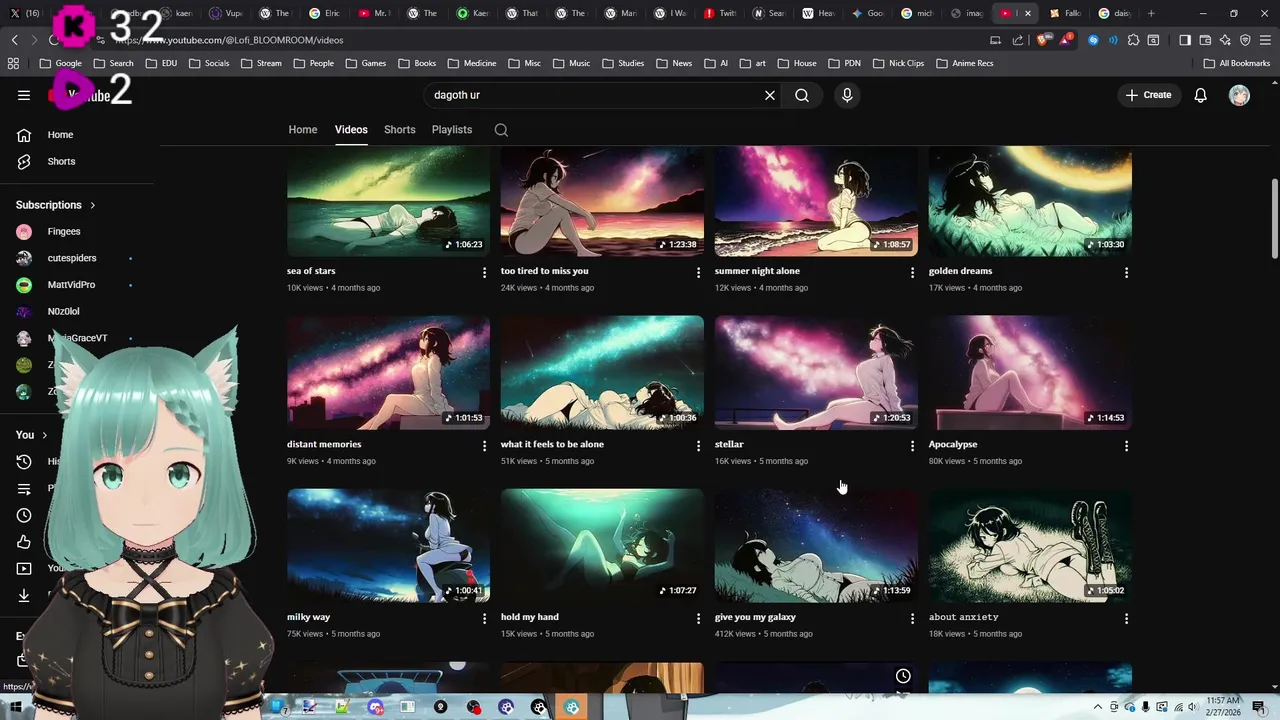Open more options for hold my hand
This screenshot has height=720, width=1280.
(699, 618)
